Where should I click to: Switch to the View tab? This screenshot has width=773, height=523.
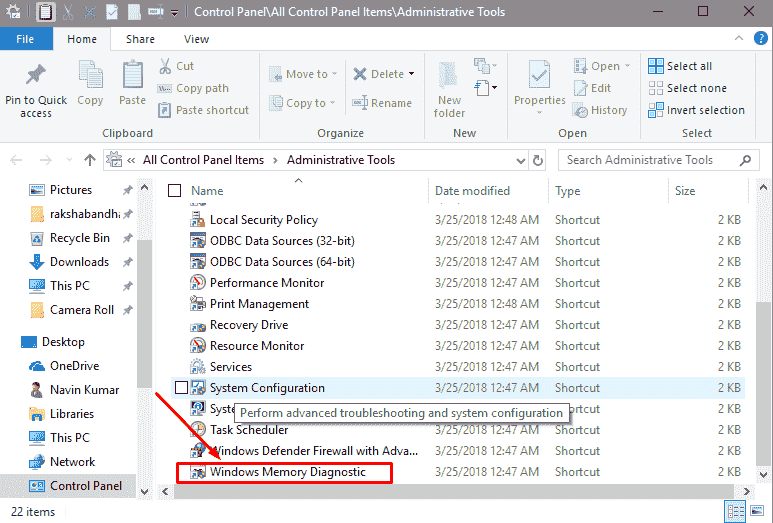click(x=196, y=39)
